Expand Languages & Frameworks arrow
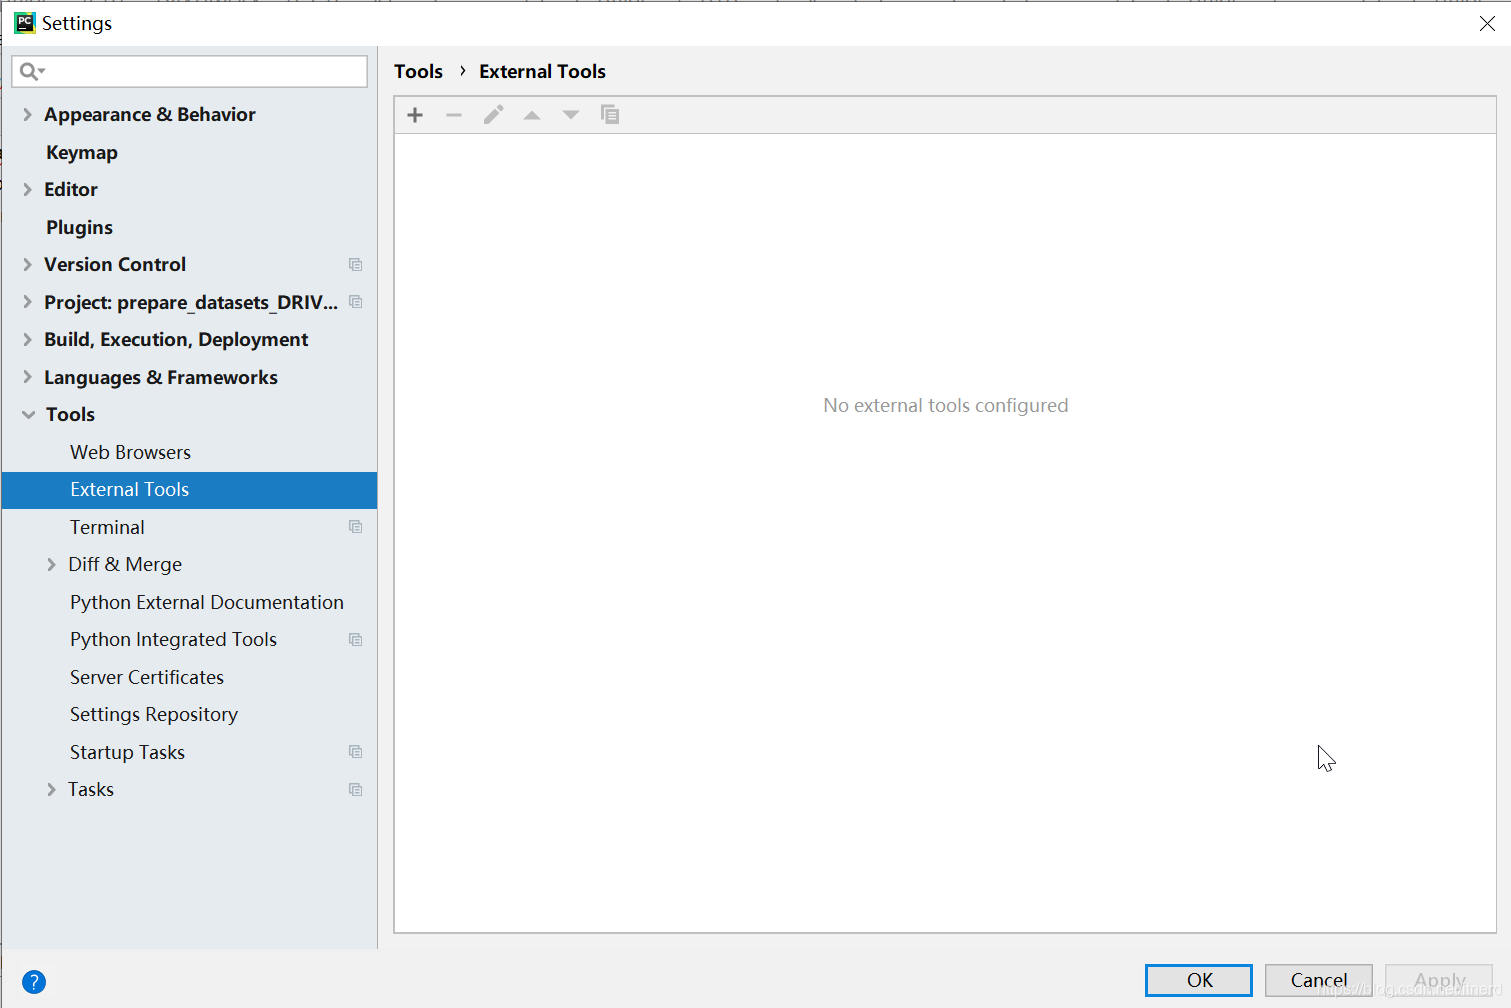 [27, 377]
